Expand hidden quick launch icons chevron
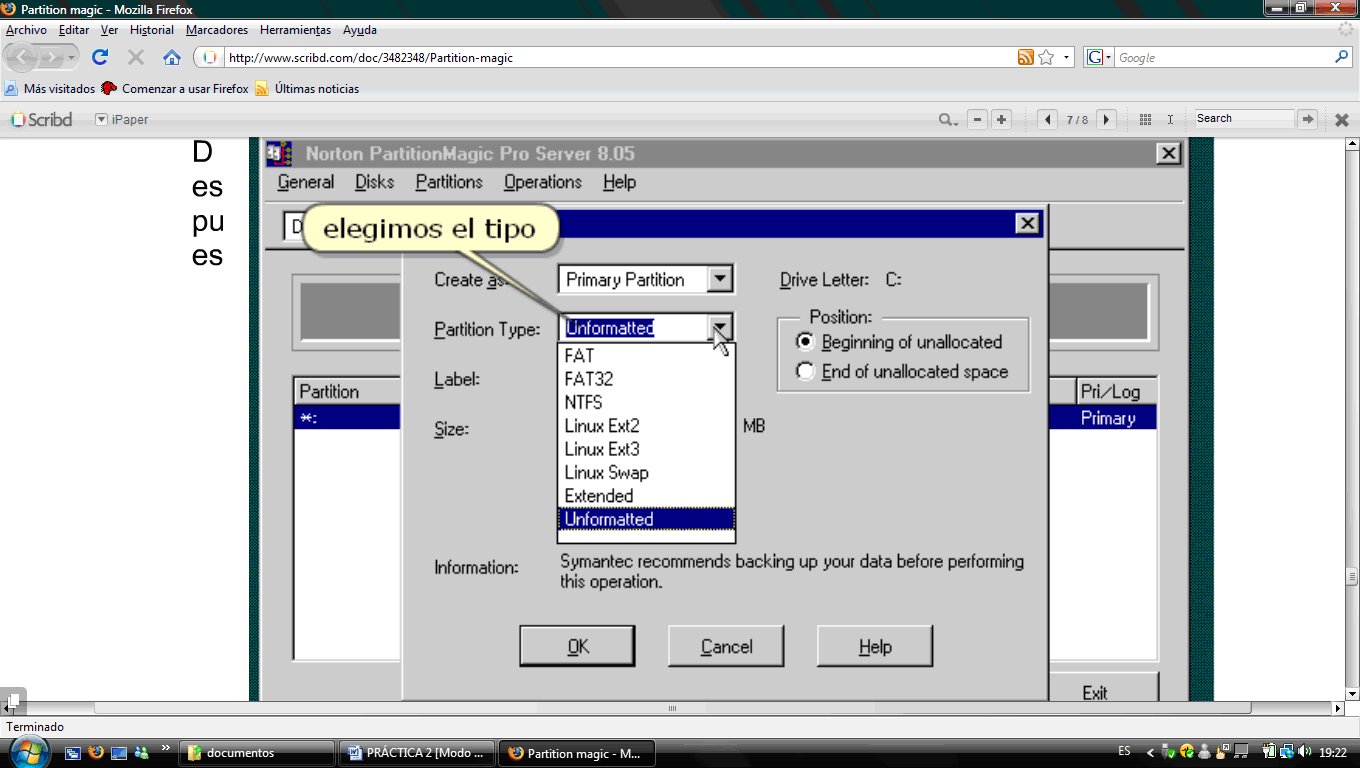This screenshot has height=768, width=1360. click(x=165, y=747)
